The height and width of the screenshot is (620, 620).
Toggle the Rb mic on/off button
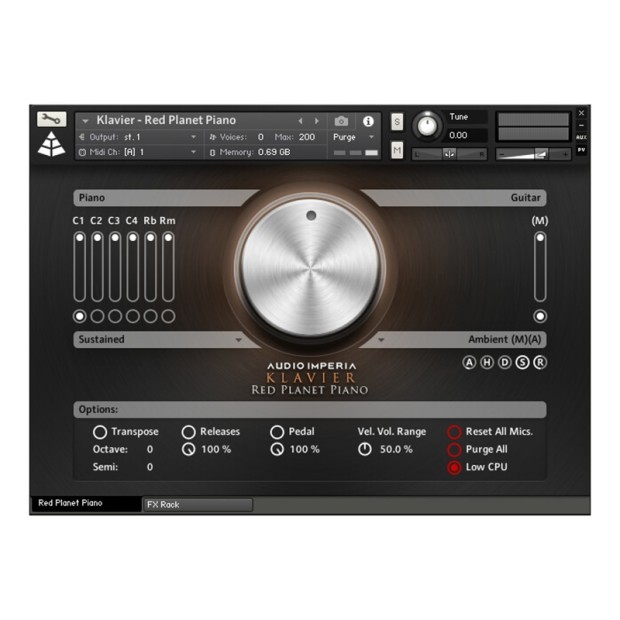point(151,316)
